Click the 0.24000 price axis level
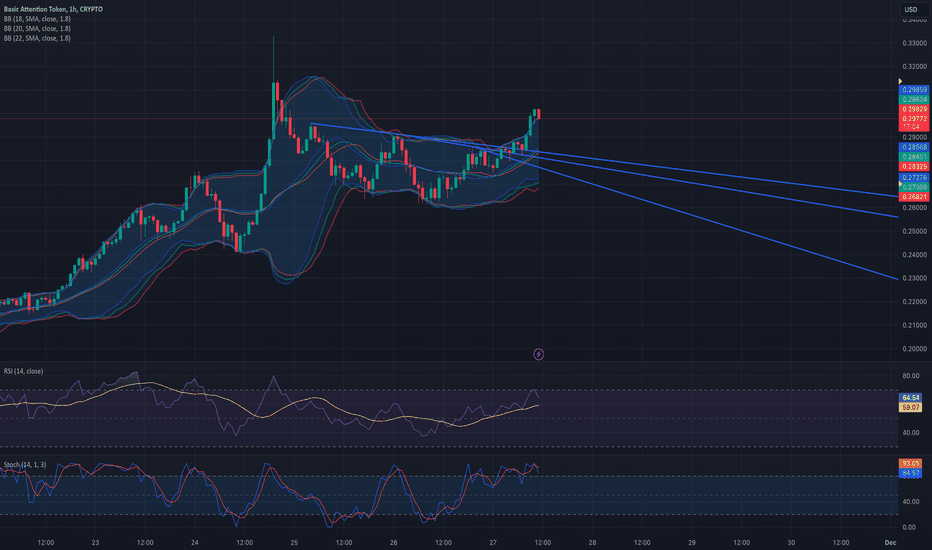Viewport: 932px width, 550px height. click(x=914, y=255)
